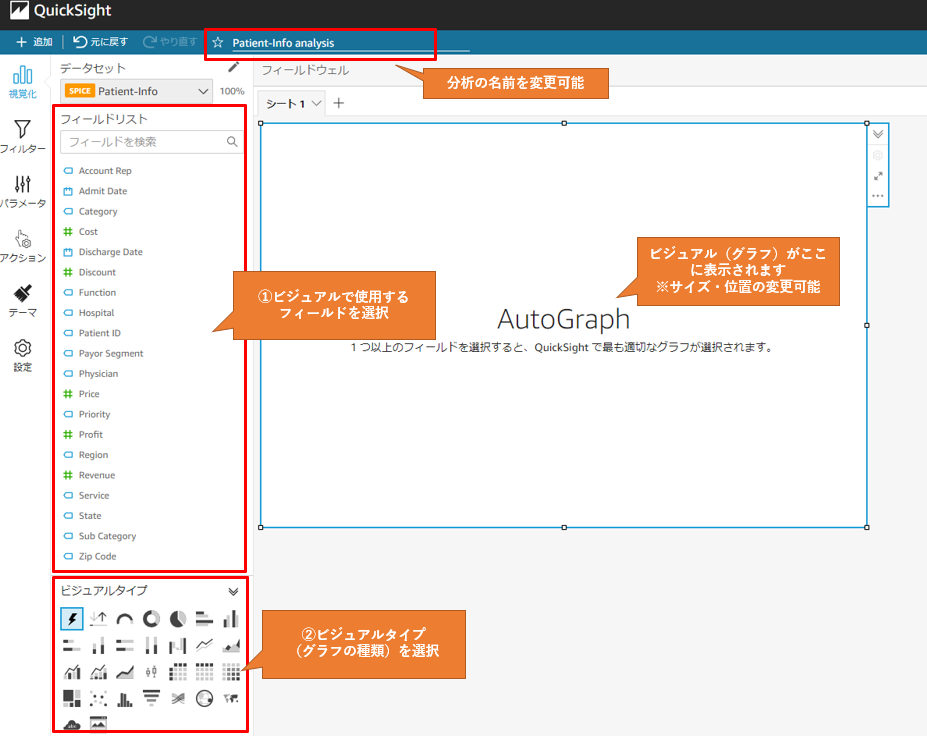Select the AutoGraph lightning visual type
This screenshot has width=927, height=736.
coord(72,619)
